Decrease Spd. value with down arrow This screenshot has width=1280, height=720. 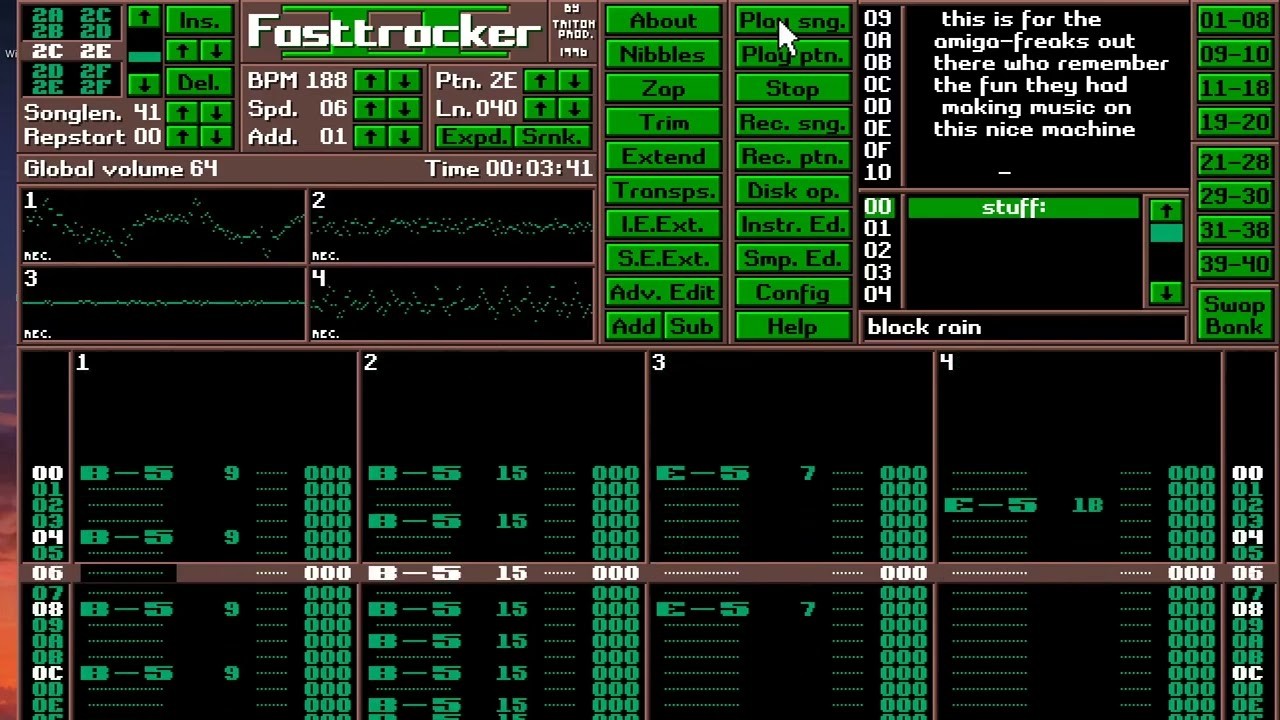[x=404, y=109]
